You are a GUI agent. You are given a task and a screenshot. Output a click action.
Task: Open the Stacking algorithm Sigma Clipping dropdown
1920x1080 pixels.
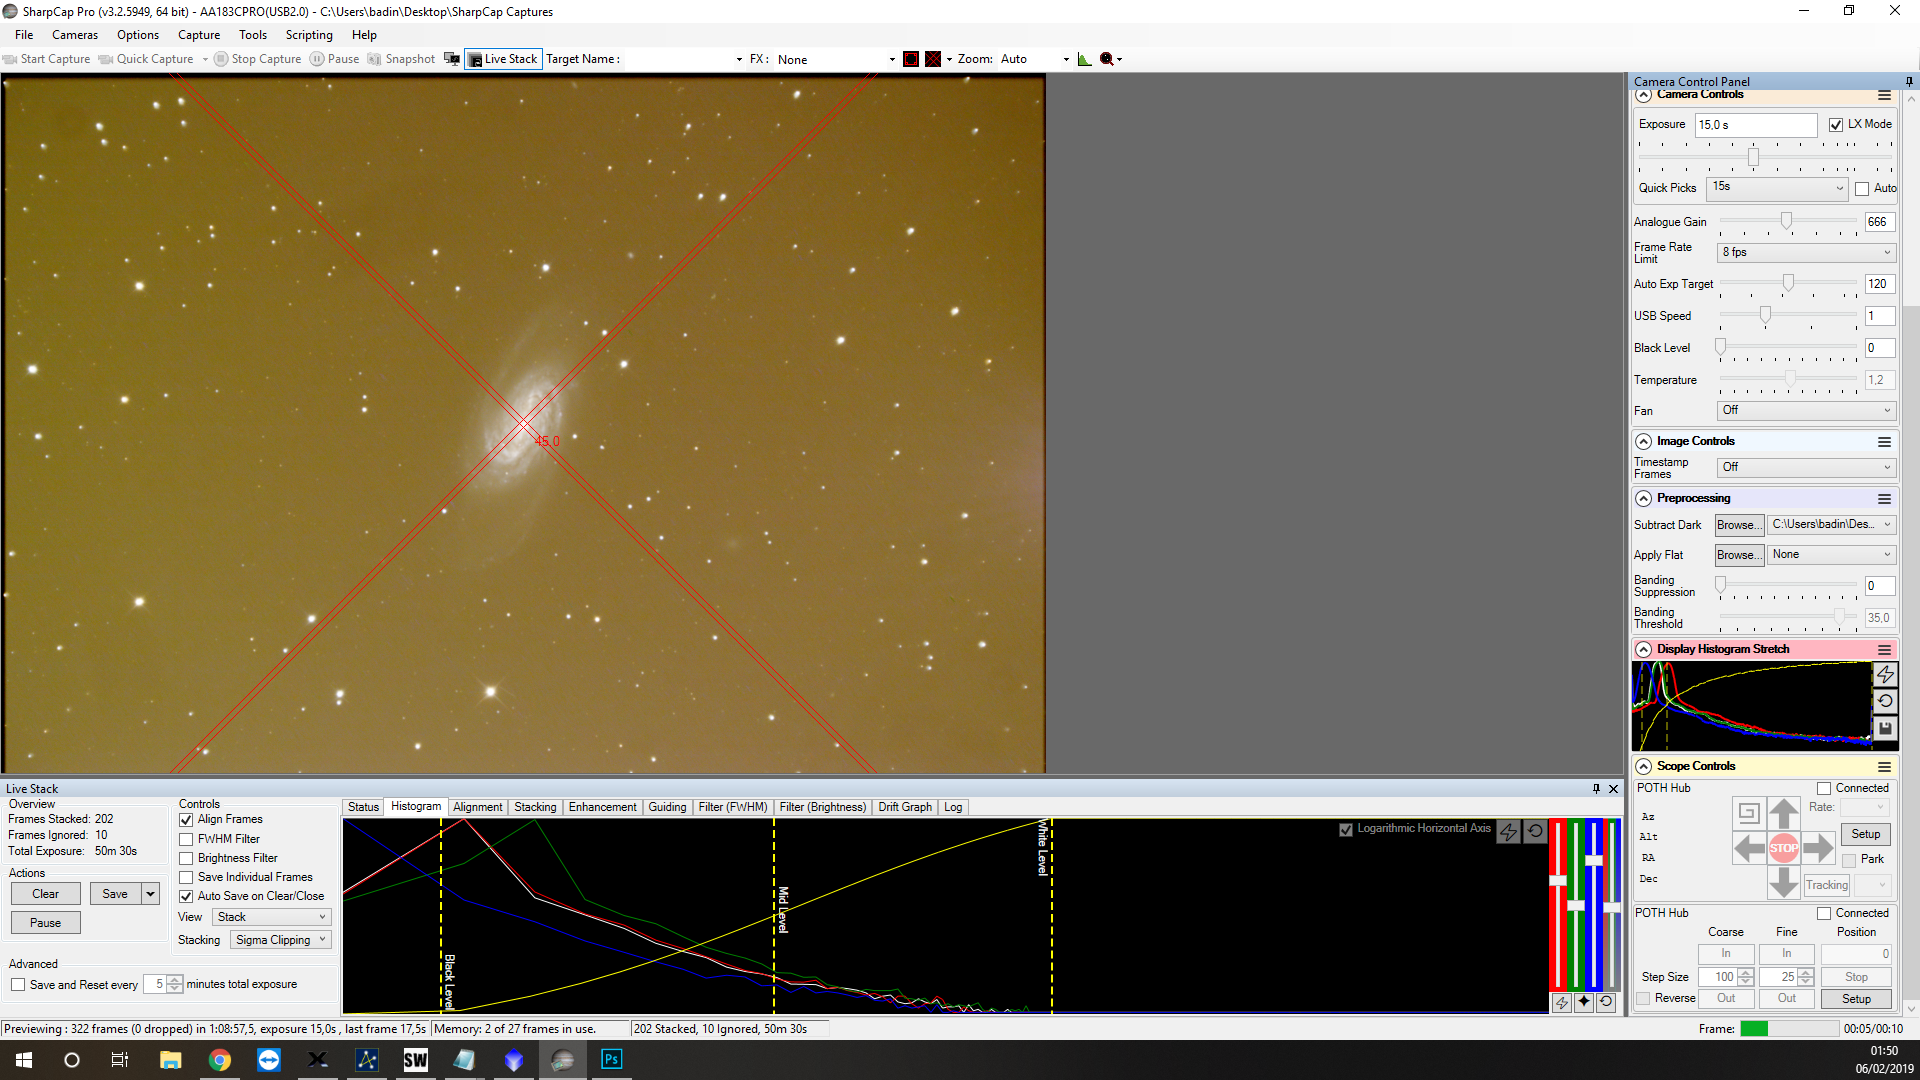[281, 940]
